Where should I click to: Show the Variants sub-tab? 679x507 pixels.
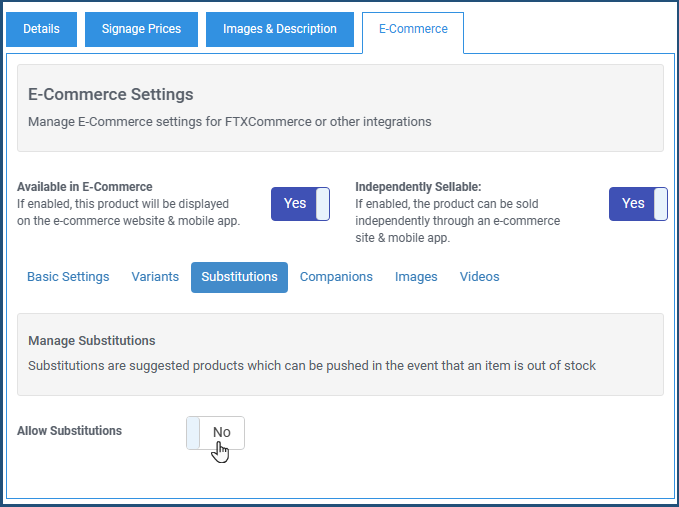pyautogui.click(x=155, y=277)
